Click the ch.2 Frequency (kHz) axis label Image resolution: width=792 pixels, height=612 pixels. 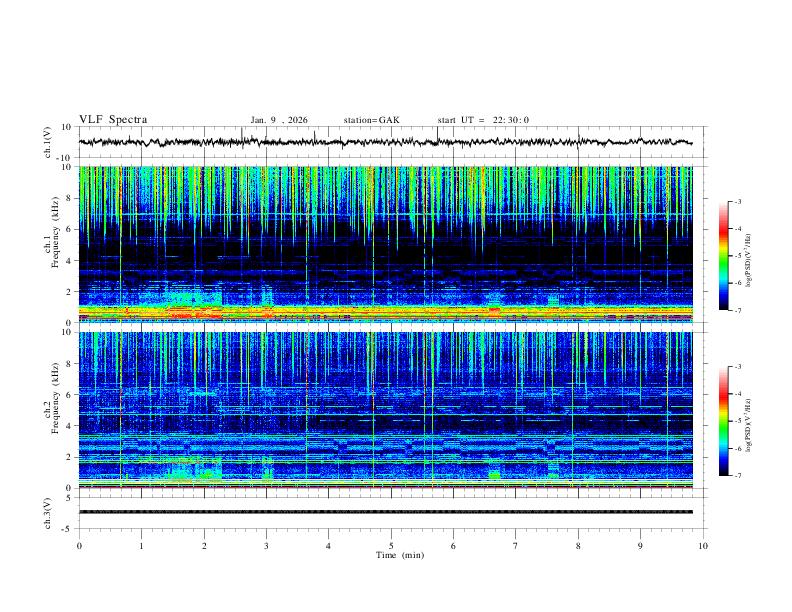(x=51, y=398)
